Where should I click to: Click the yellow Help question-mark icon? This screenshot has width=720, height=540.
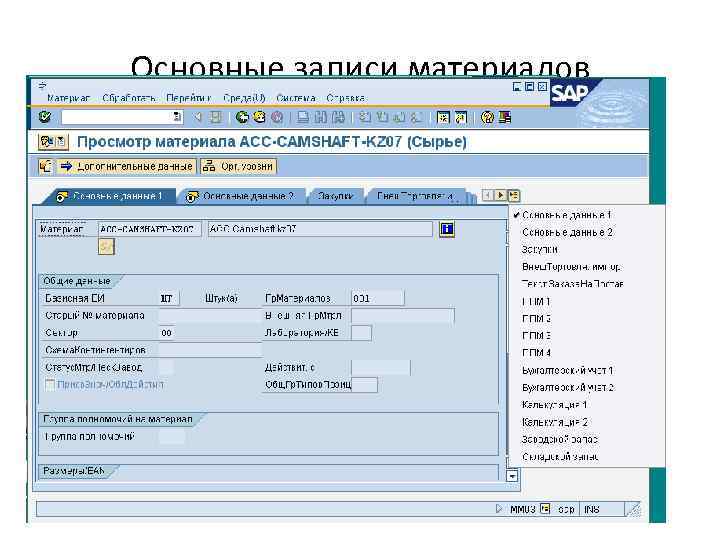coord(487,118)
